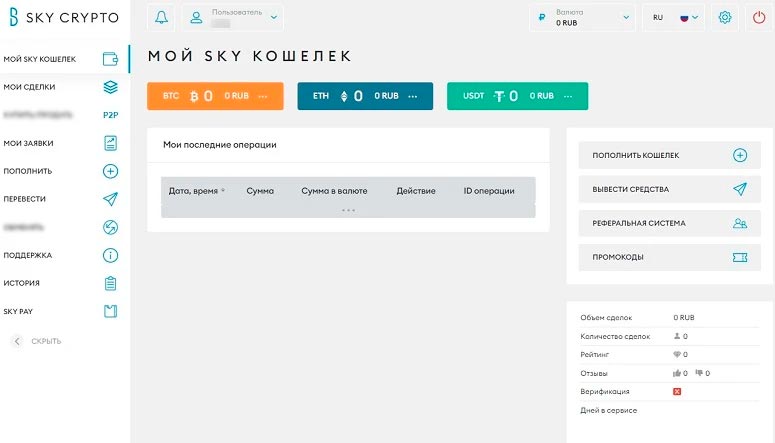Click the layers icon beside Мои сделки

click(111, 87)
